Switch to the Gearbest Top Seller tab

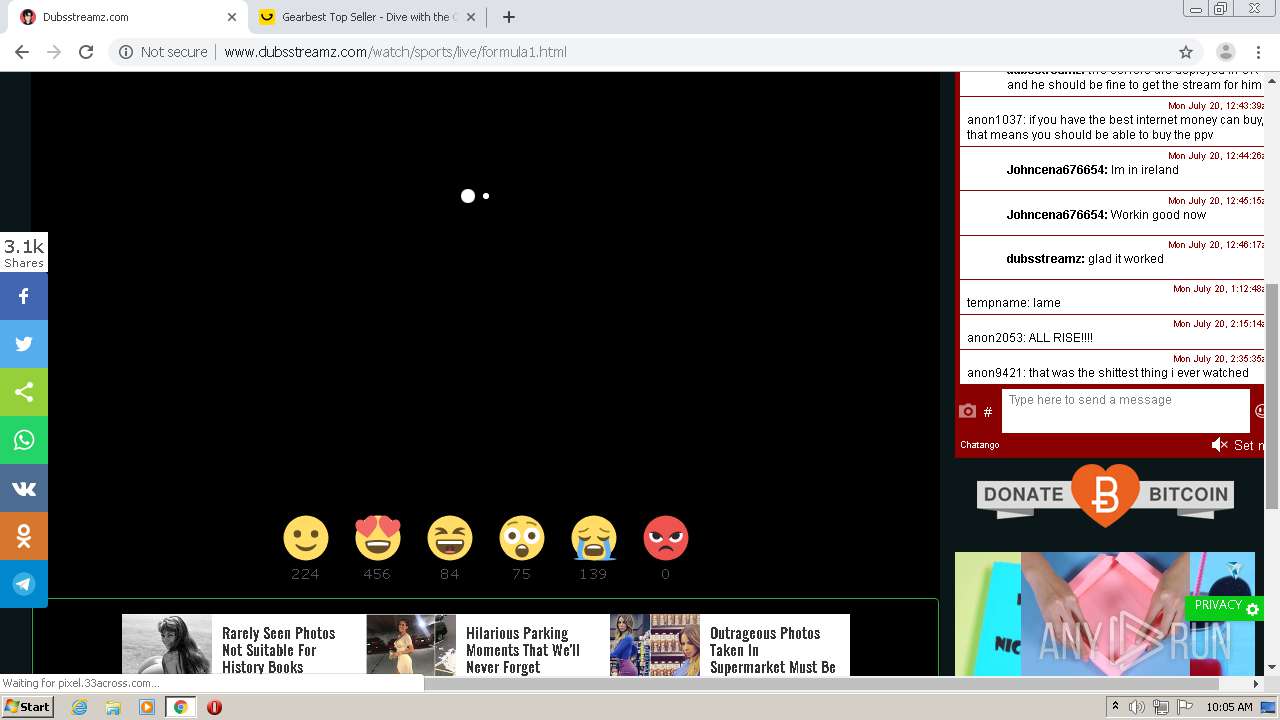tap(367, 17)
